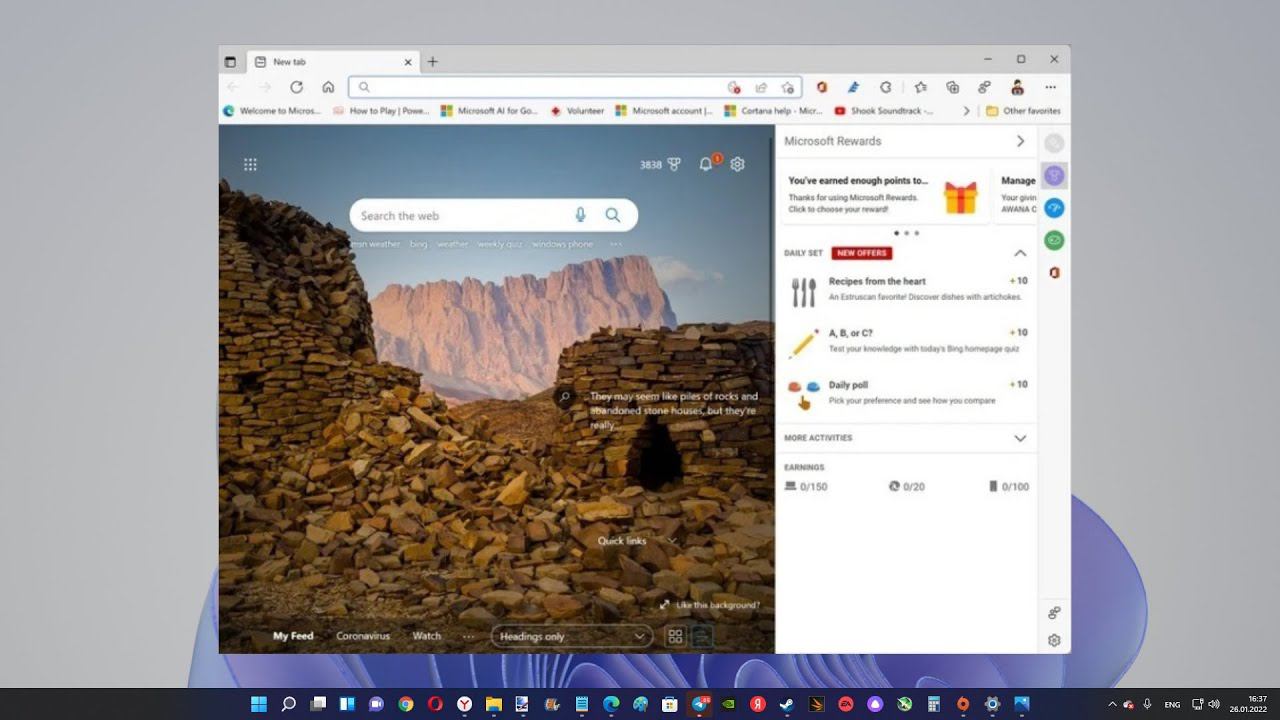
Task: Select the My Feed tab
Action: point(293,636)
